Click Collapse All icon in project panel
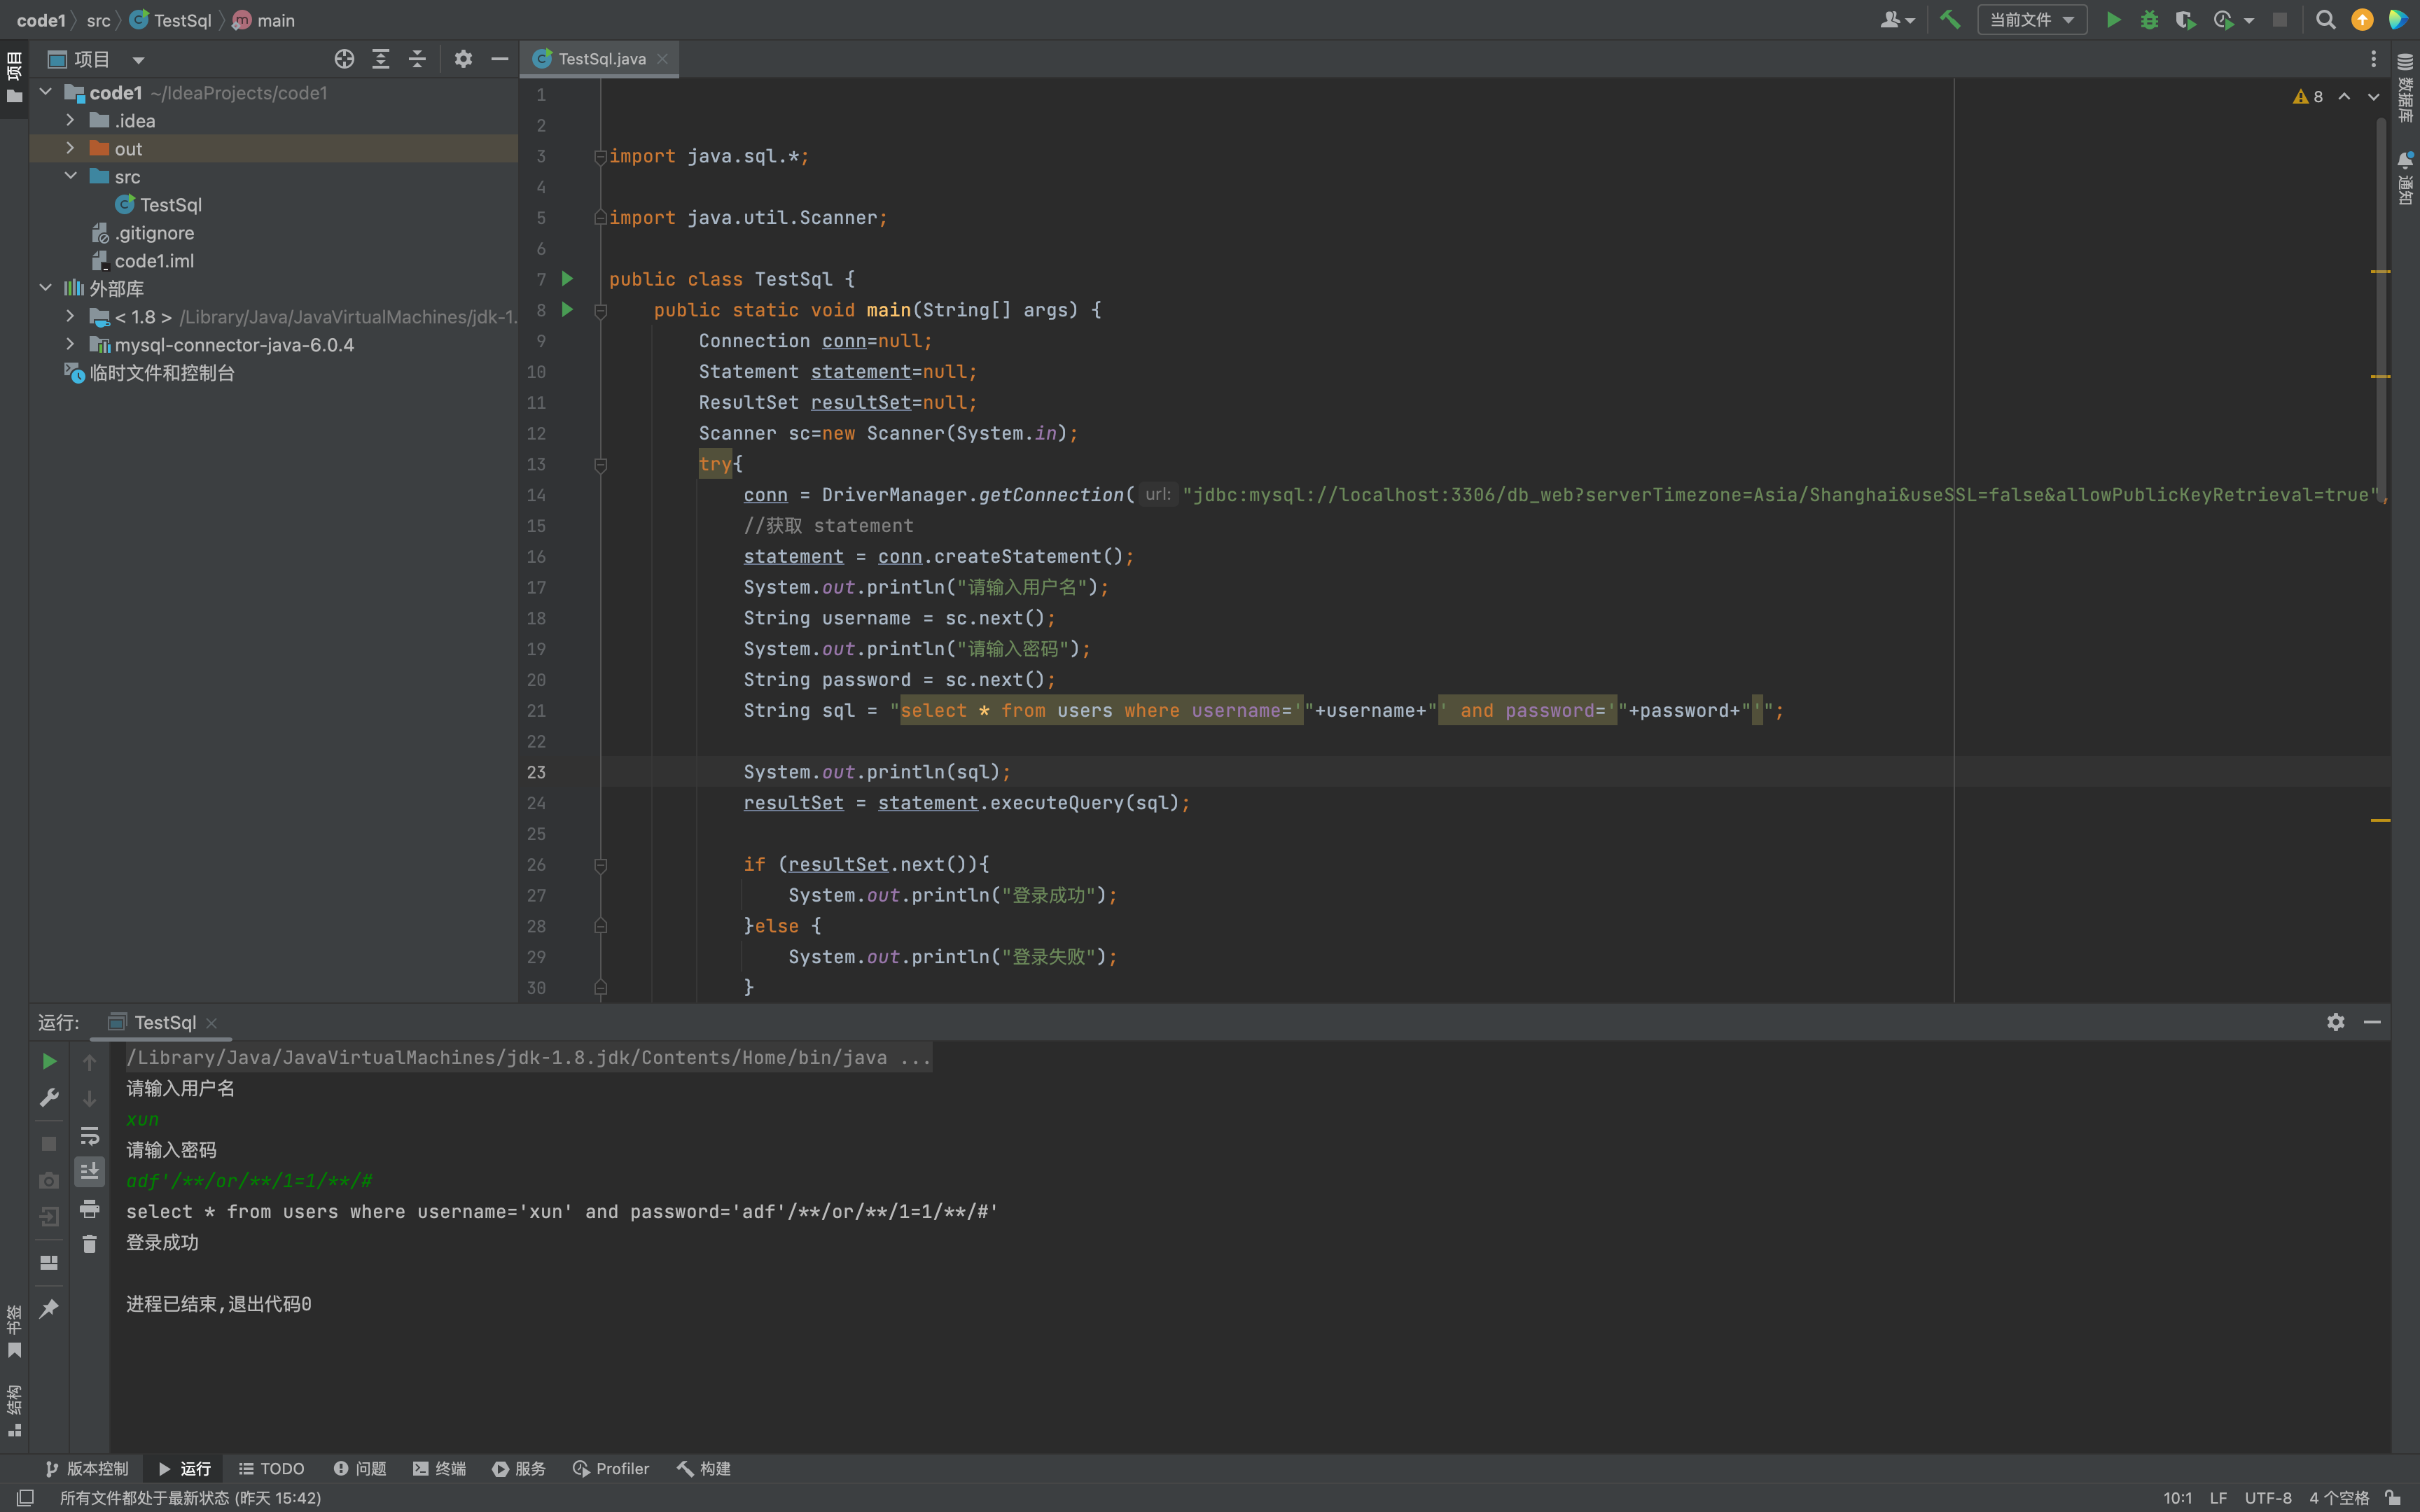 coord(417,59)
